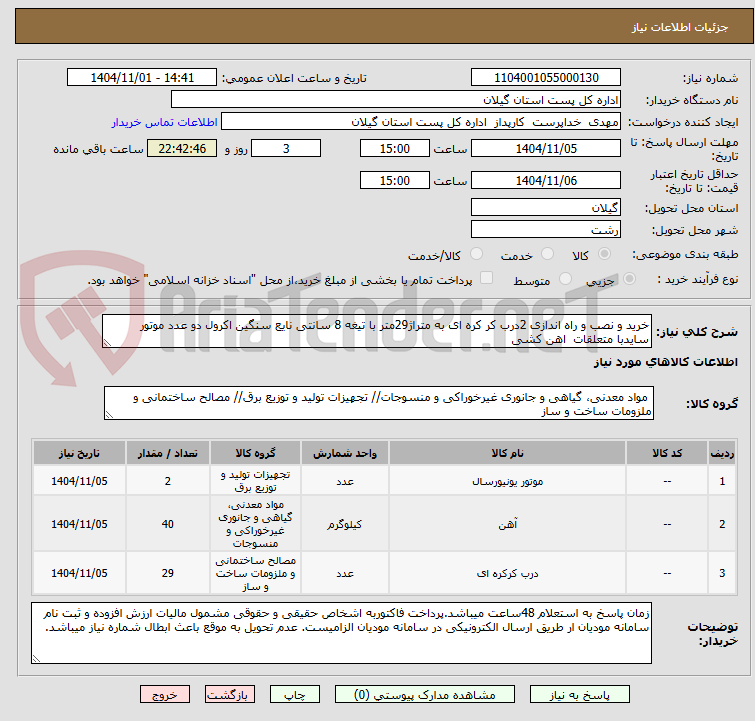
Task: Click quantity cell showing 40
Action: click(x=167, y=524)
